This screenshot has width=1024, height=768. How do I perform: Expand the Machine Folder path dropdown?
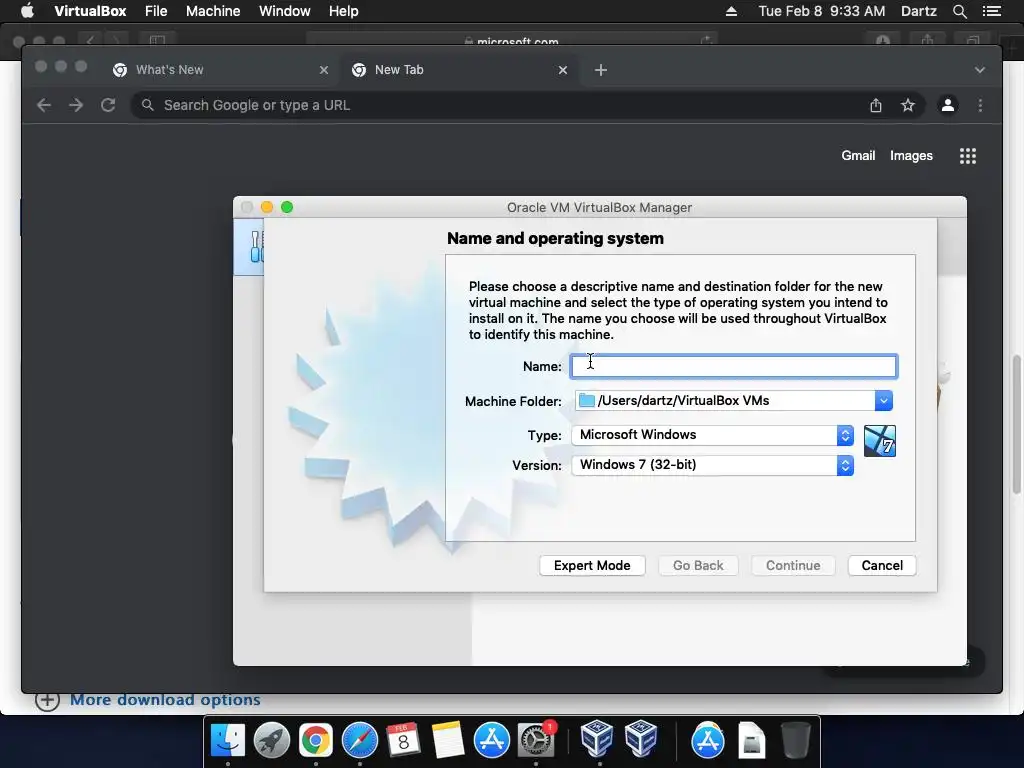[883, 401]
